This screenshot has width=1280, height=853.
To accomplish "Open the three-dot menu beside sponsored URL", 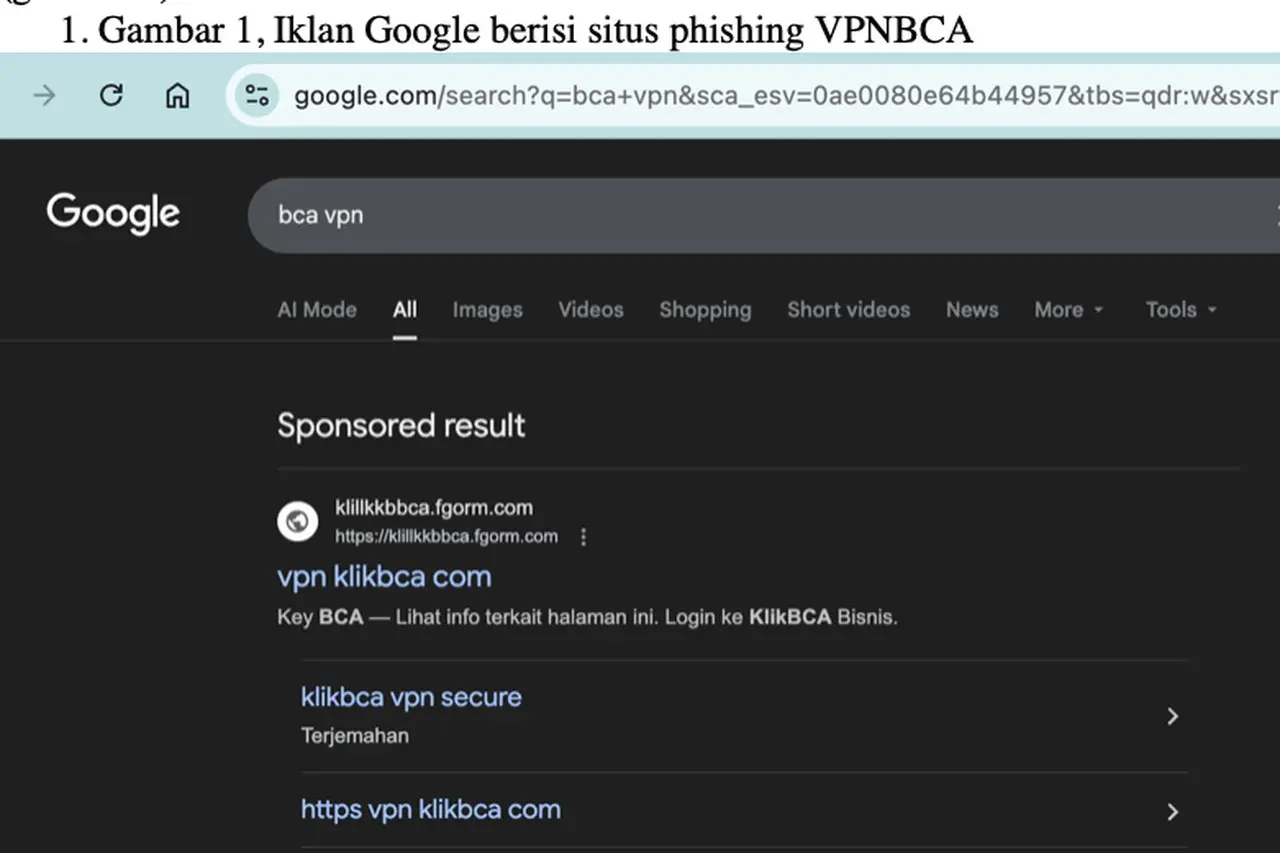I will (584, 537).
